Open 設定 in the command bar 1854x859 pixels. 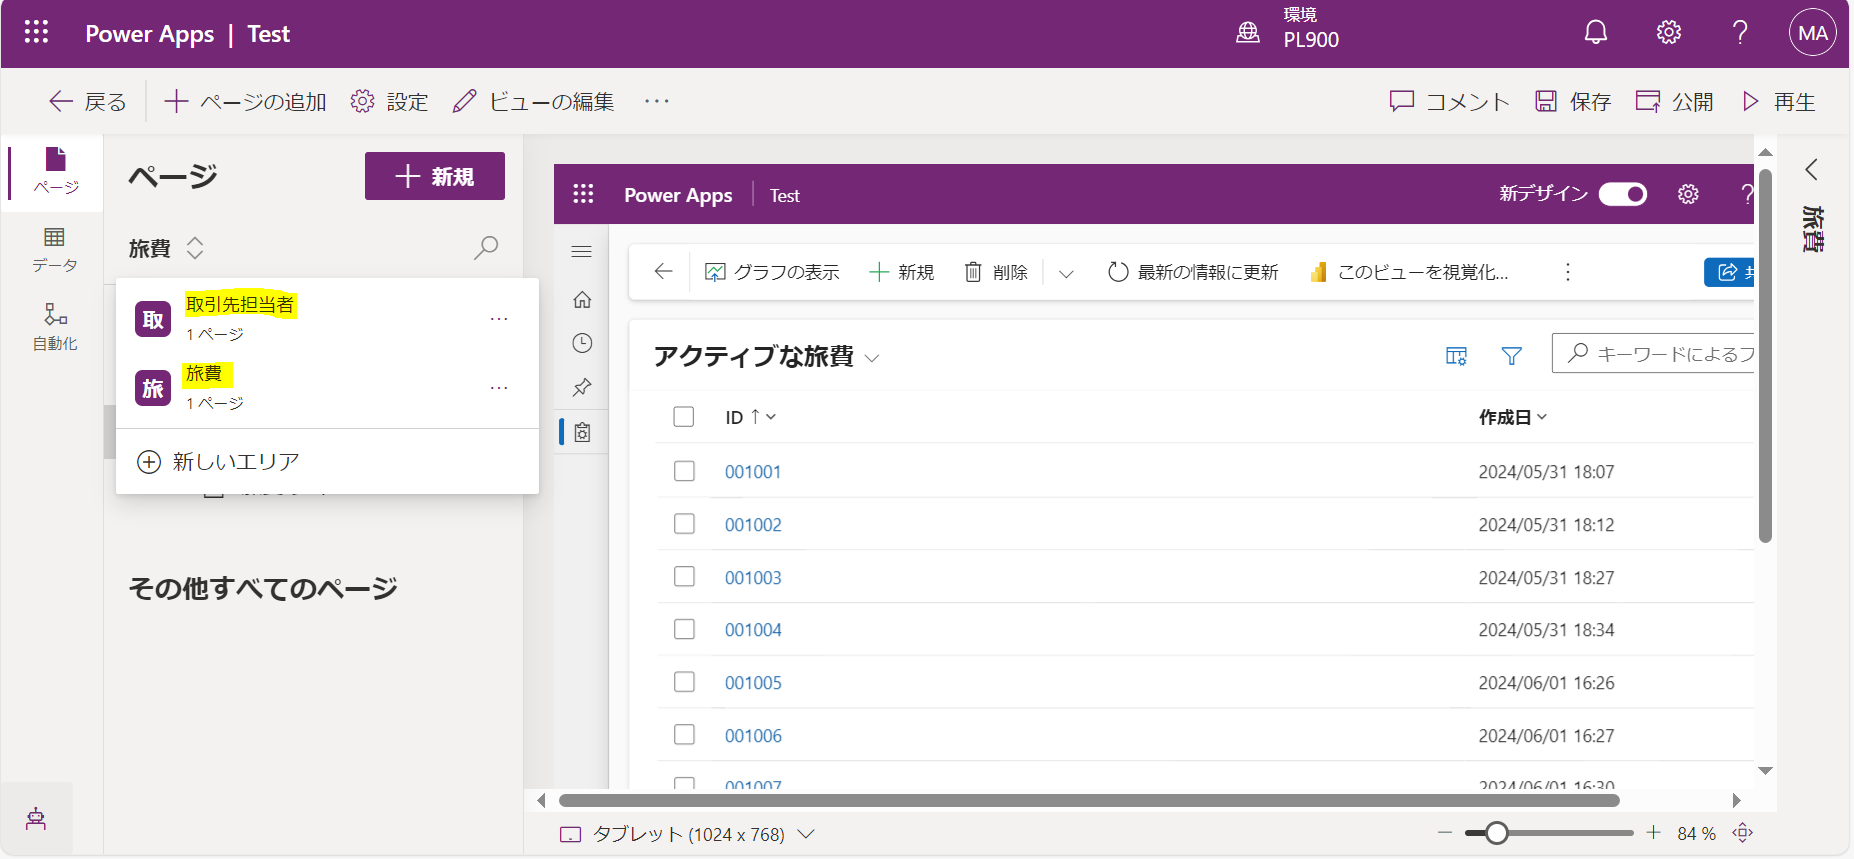(x=389, y=102)
